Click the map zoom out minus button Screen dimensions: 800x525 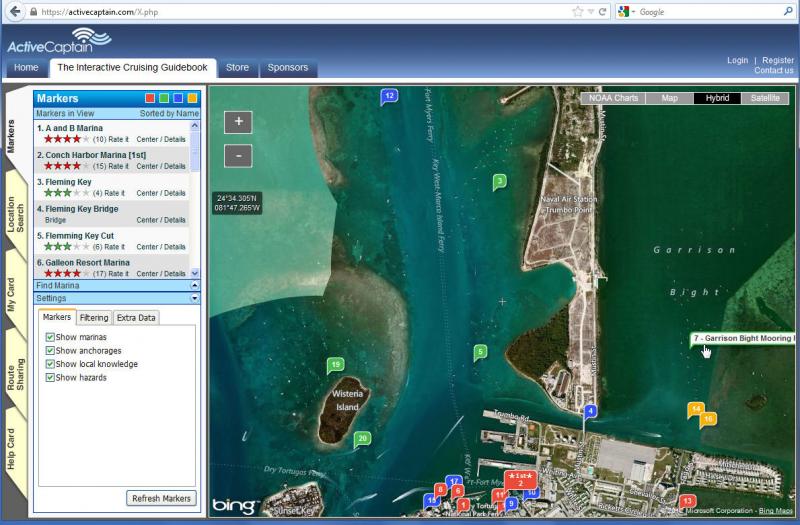238,156
